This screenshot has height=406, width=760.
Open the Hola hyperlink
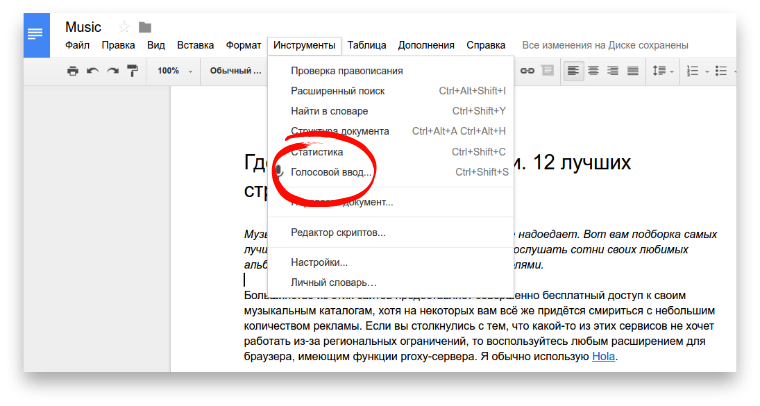(x=603, y=355)
